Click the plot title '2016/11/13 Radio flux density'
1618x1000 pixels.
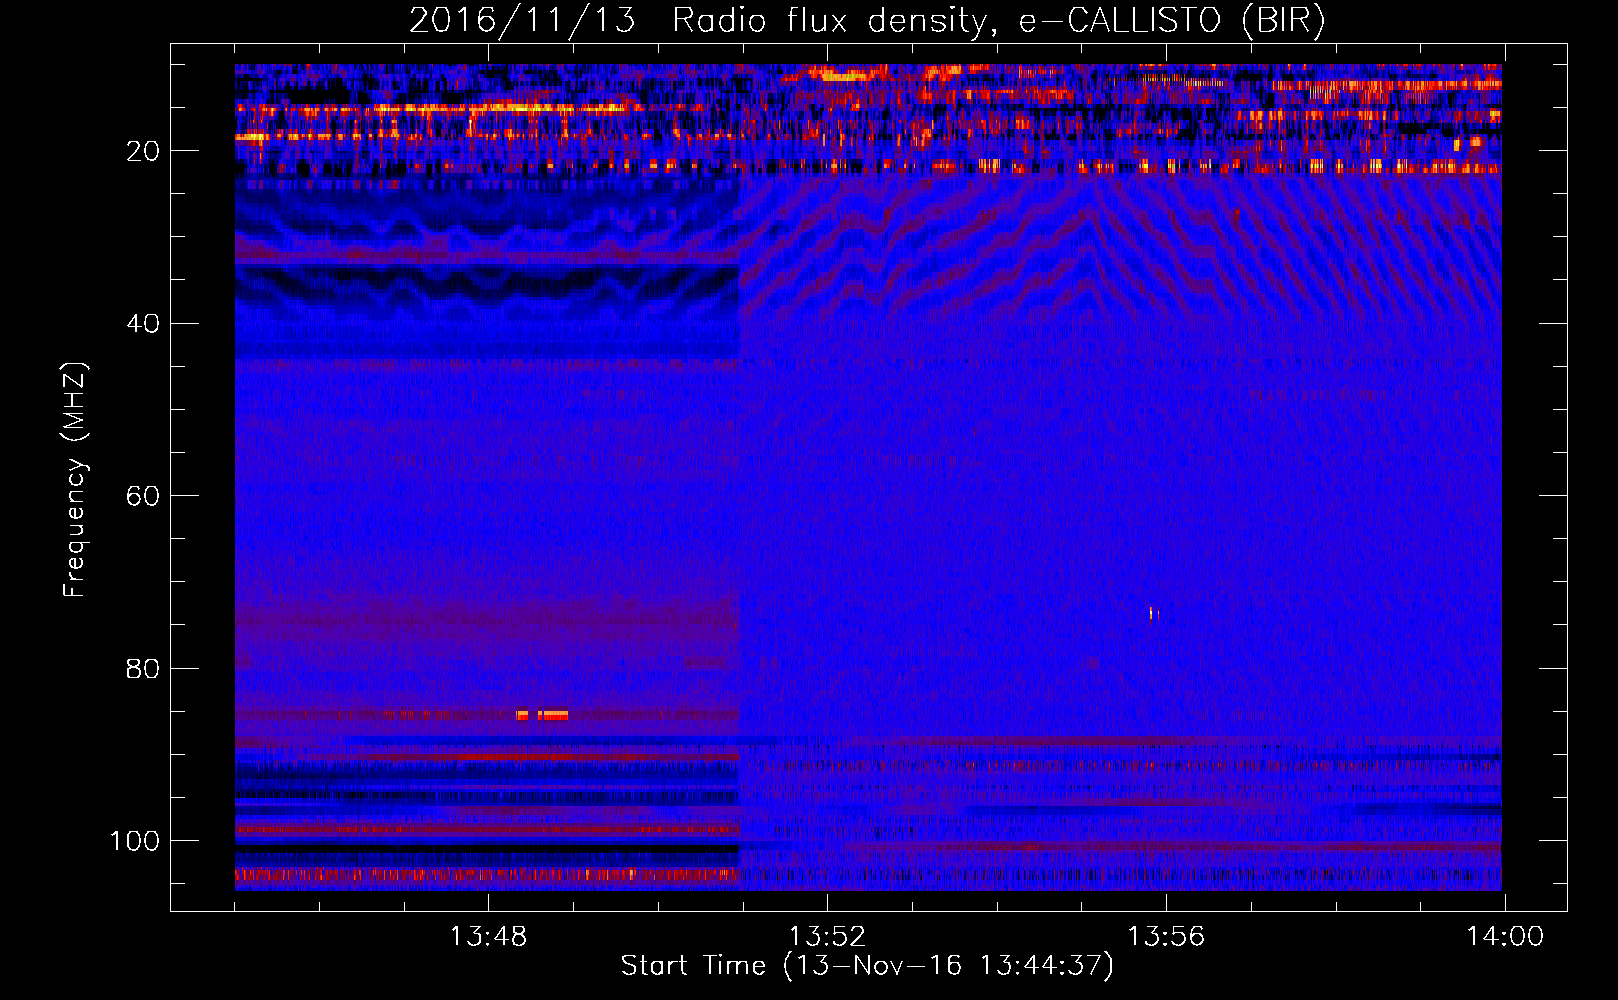pyautogui.click(x=867, y=21)
